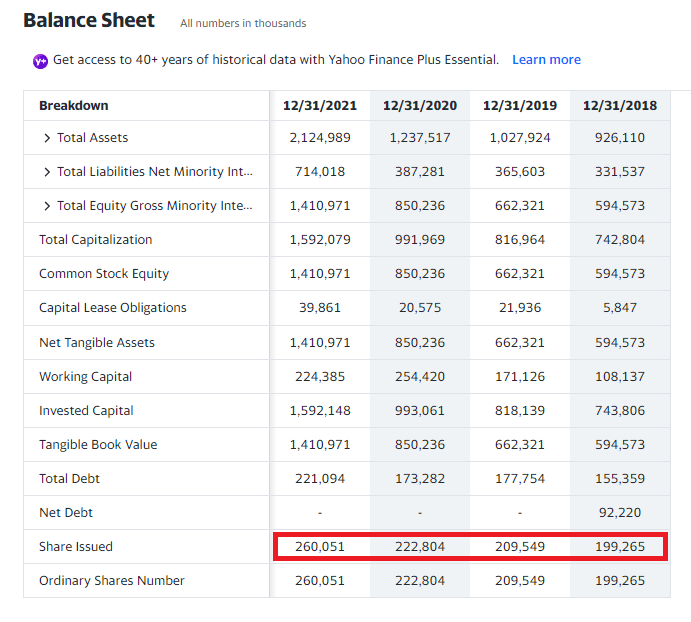This screenshot has width=691, height=622.
Task: Select the 12/31/2019 column header
Action: [x=520, y=106]
